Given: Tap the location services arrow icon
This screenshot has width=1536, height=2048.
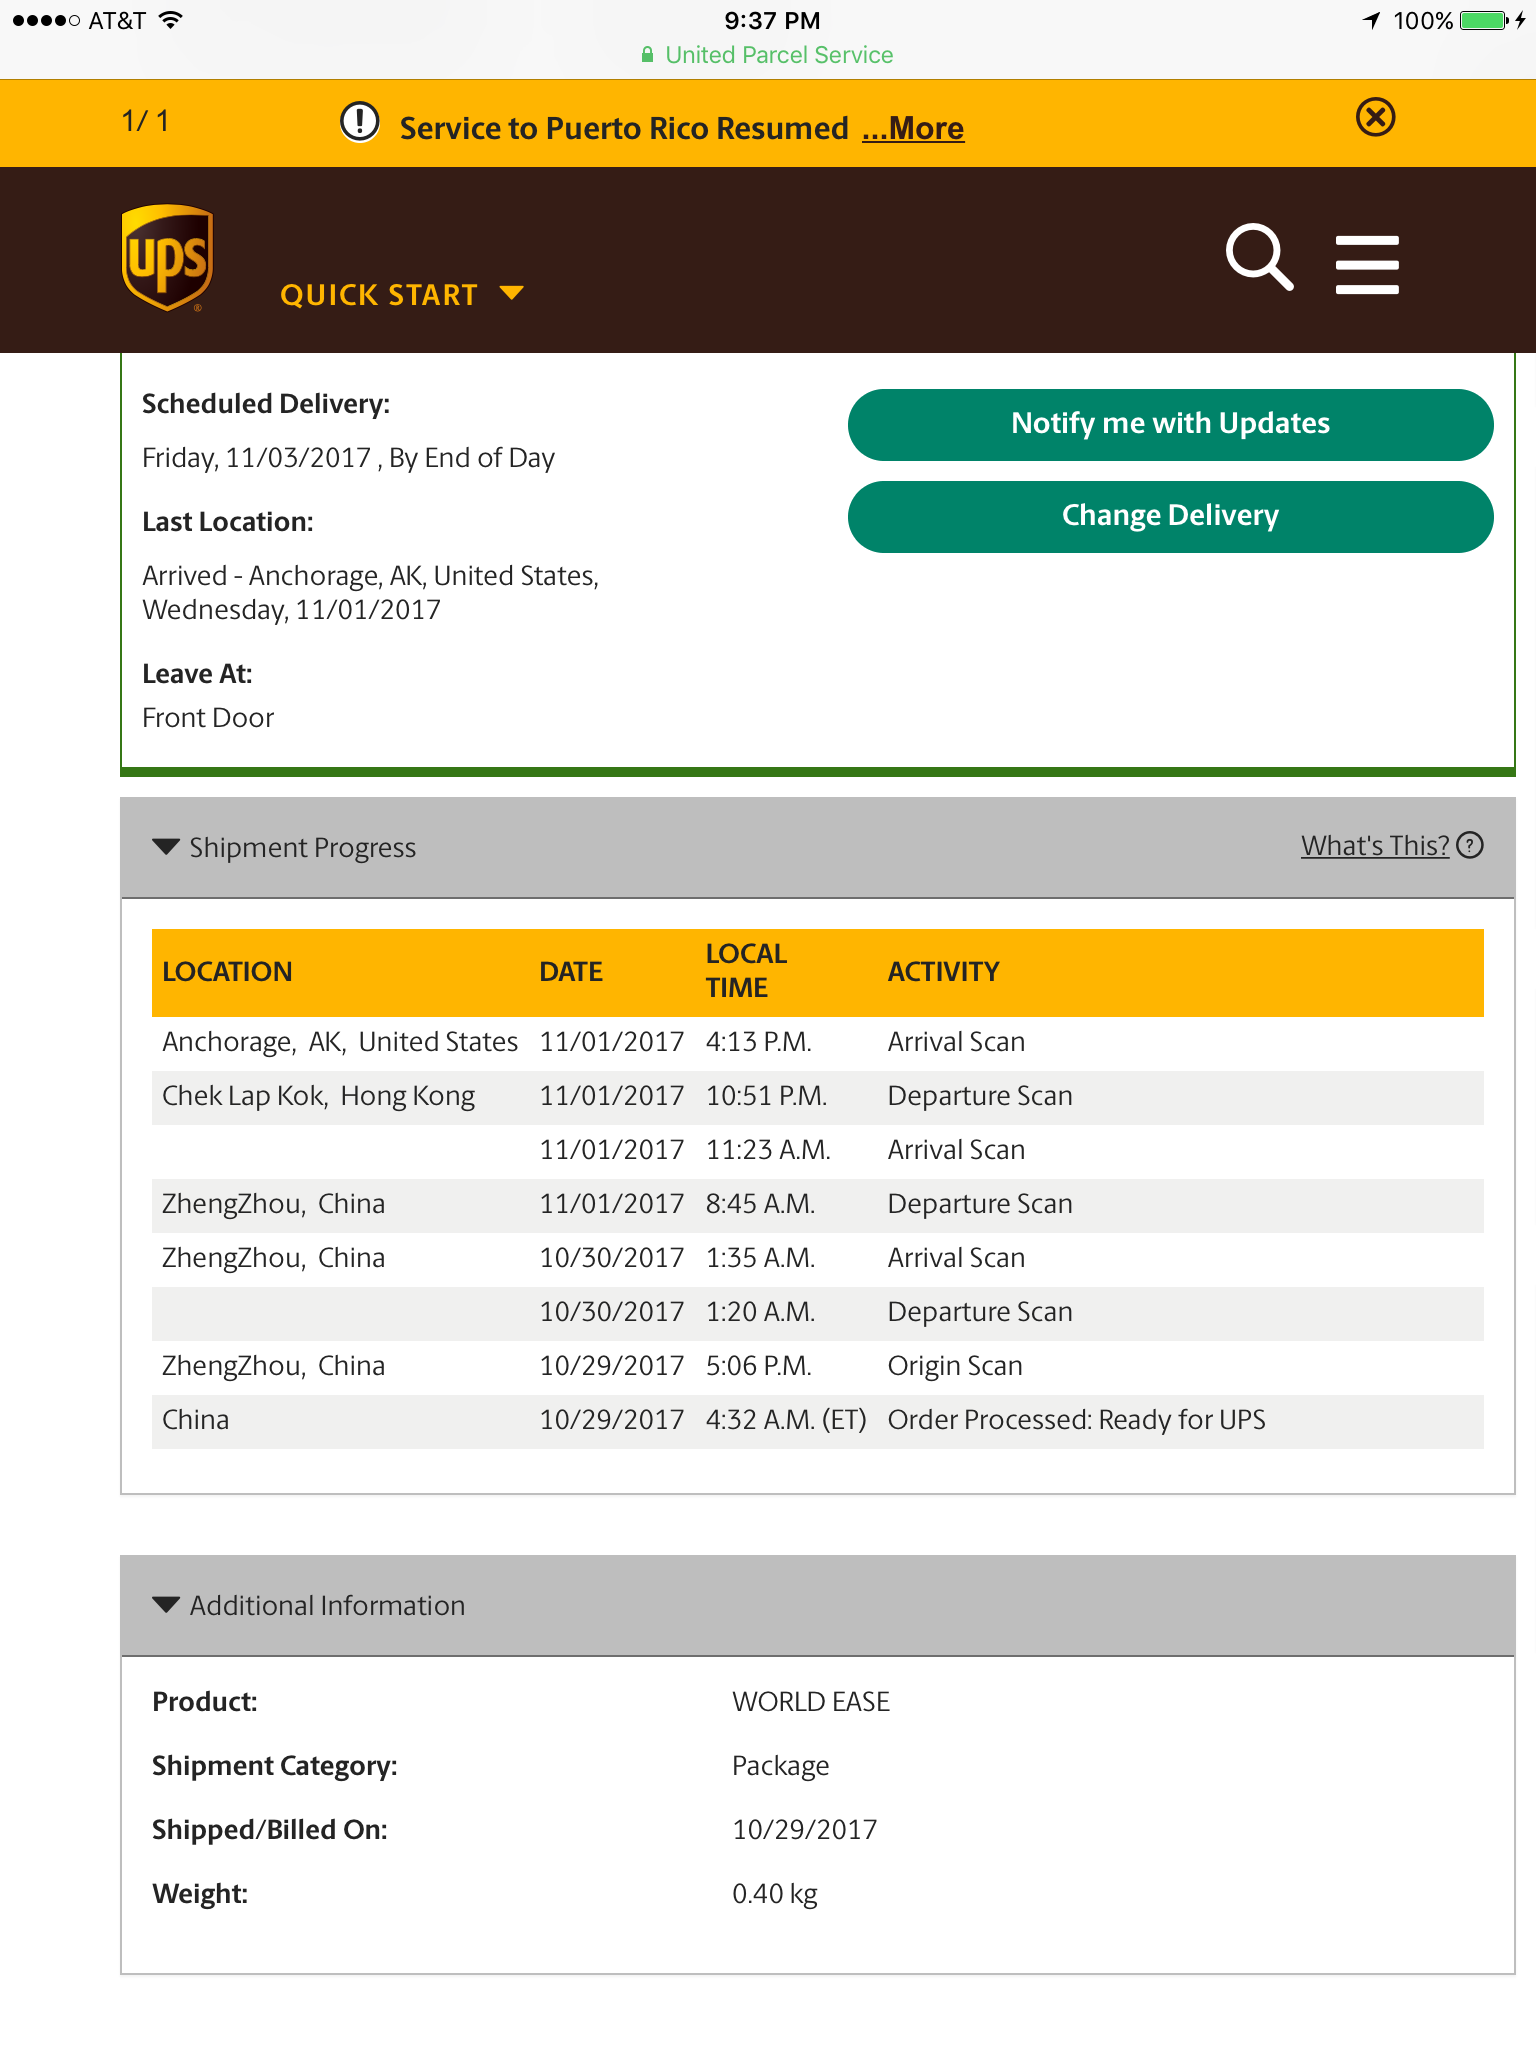Looking at the screenshot, I should coord(1371,20).
